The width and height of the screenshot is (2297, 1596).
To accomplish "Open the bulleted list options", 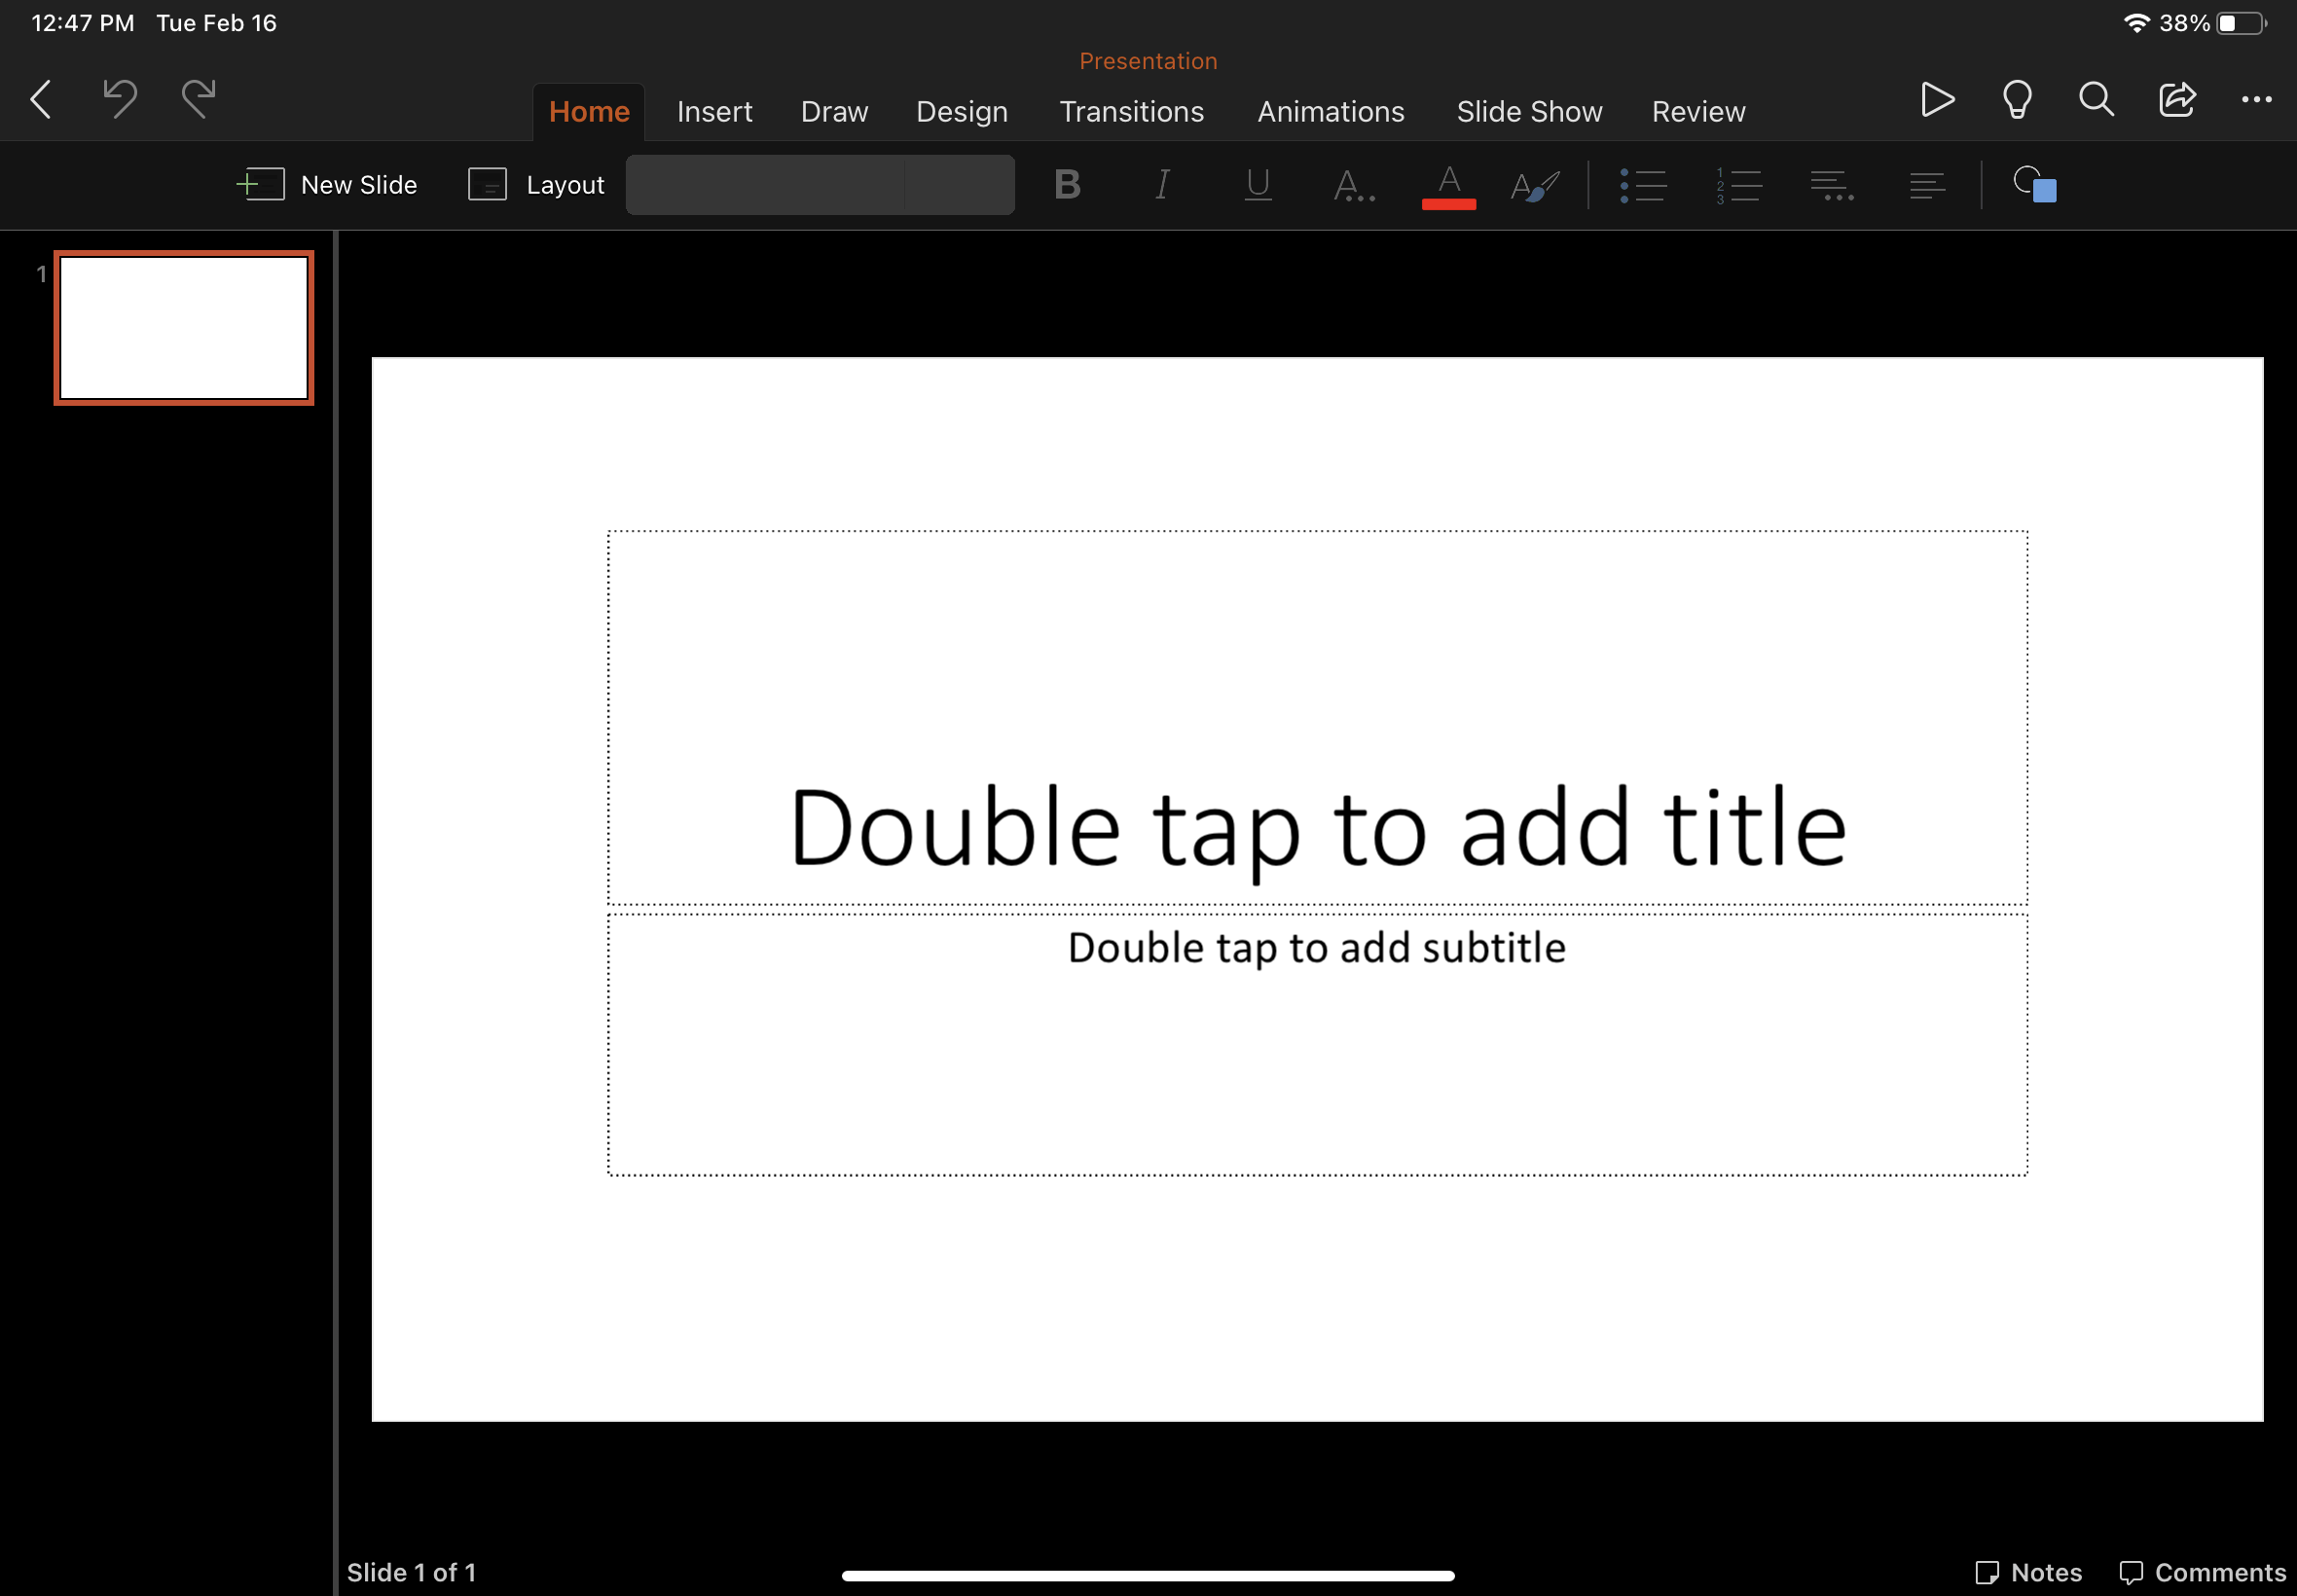I will pos(1643,184).
